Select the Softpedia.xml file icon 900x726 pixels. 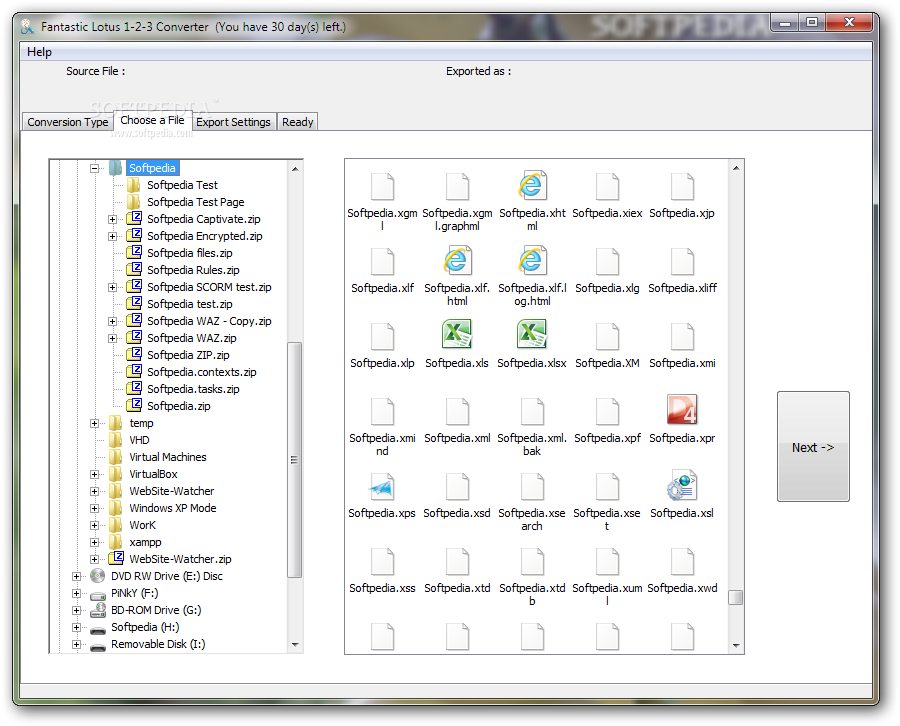(x=457, y=411)
